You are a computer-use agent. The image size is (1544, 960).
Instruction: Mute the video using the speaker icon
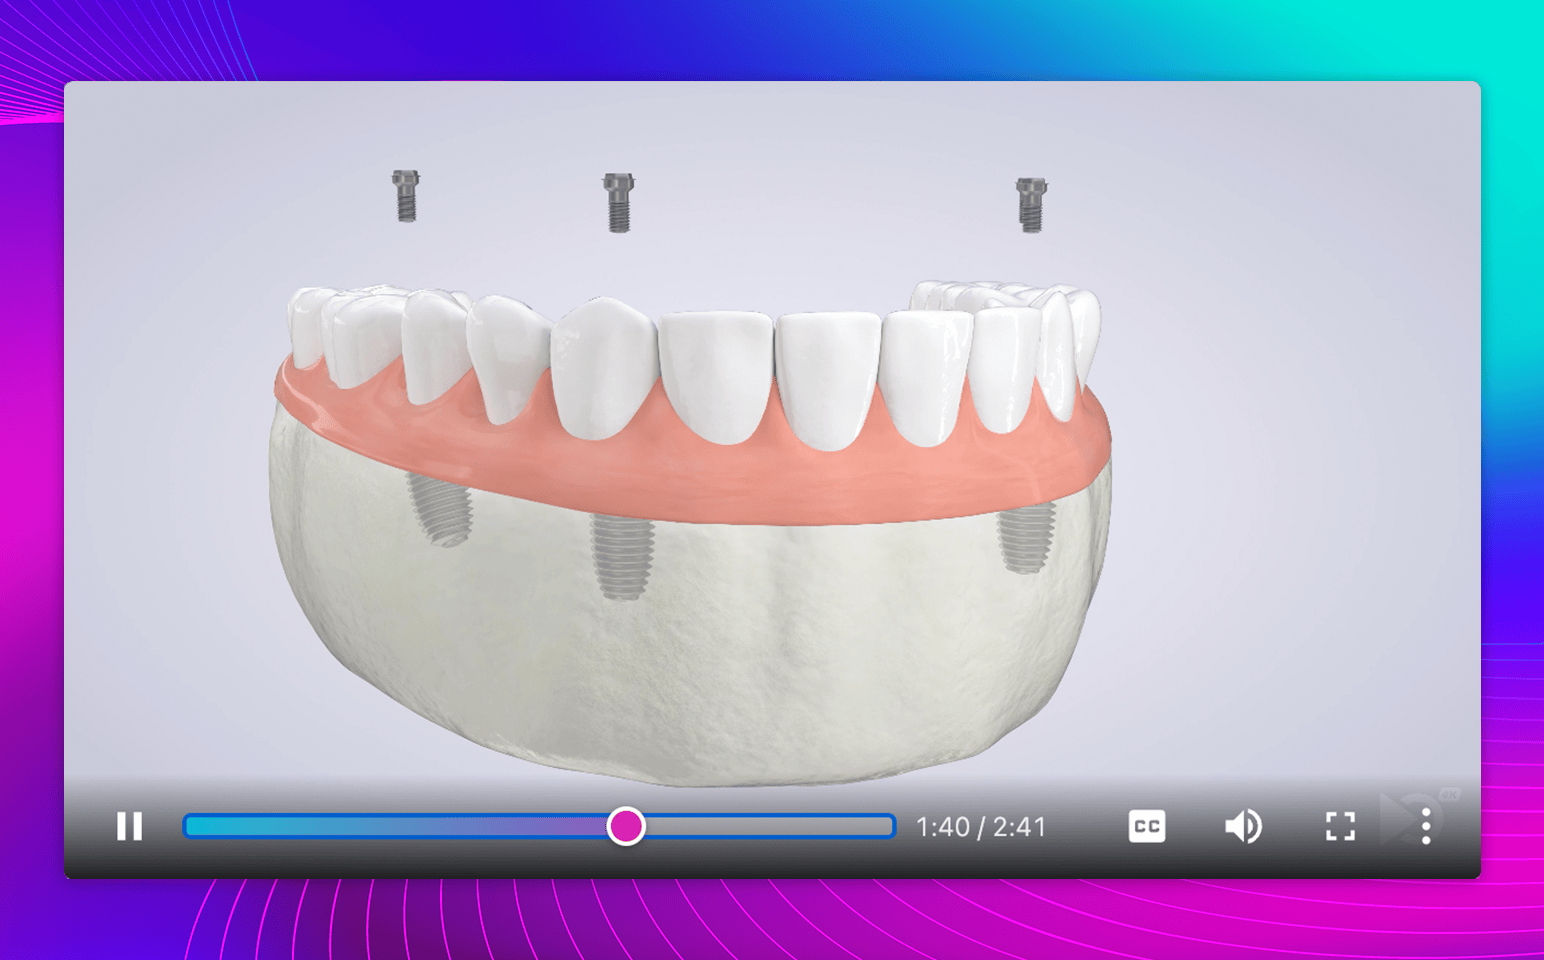pyautogui.click(x=1243, y=826)
